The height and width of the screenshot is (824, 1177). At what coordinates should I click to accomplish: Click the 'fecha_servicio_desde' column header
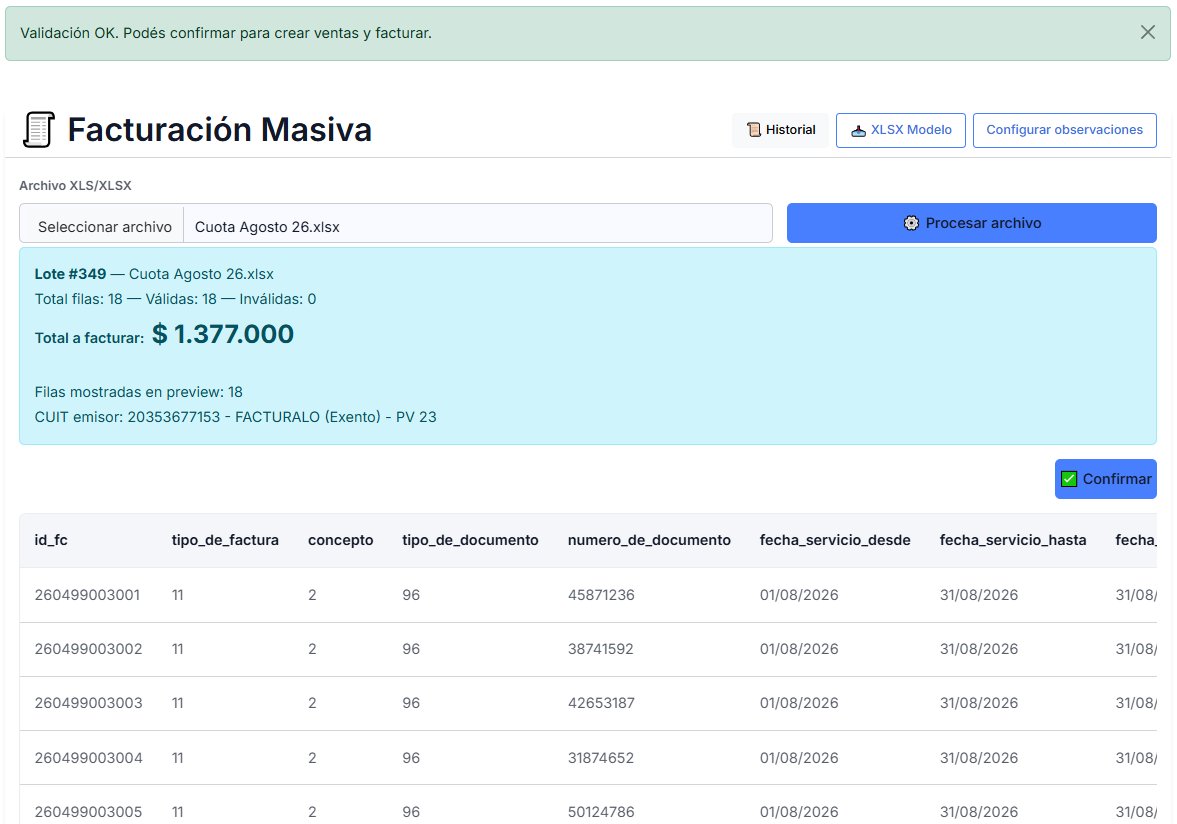tap(835, 540)
